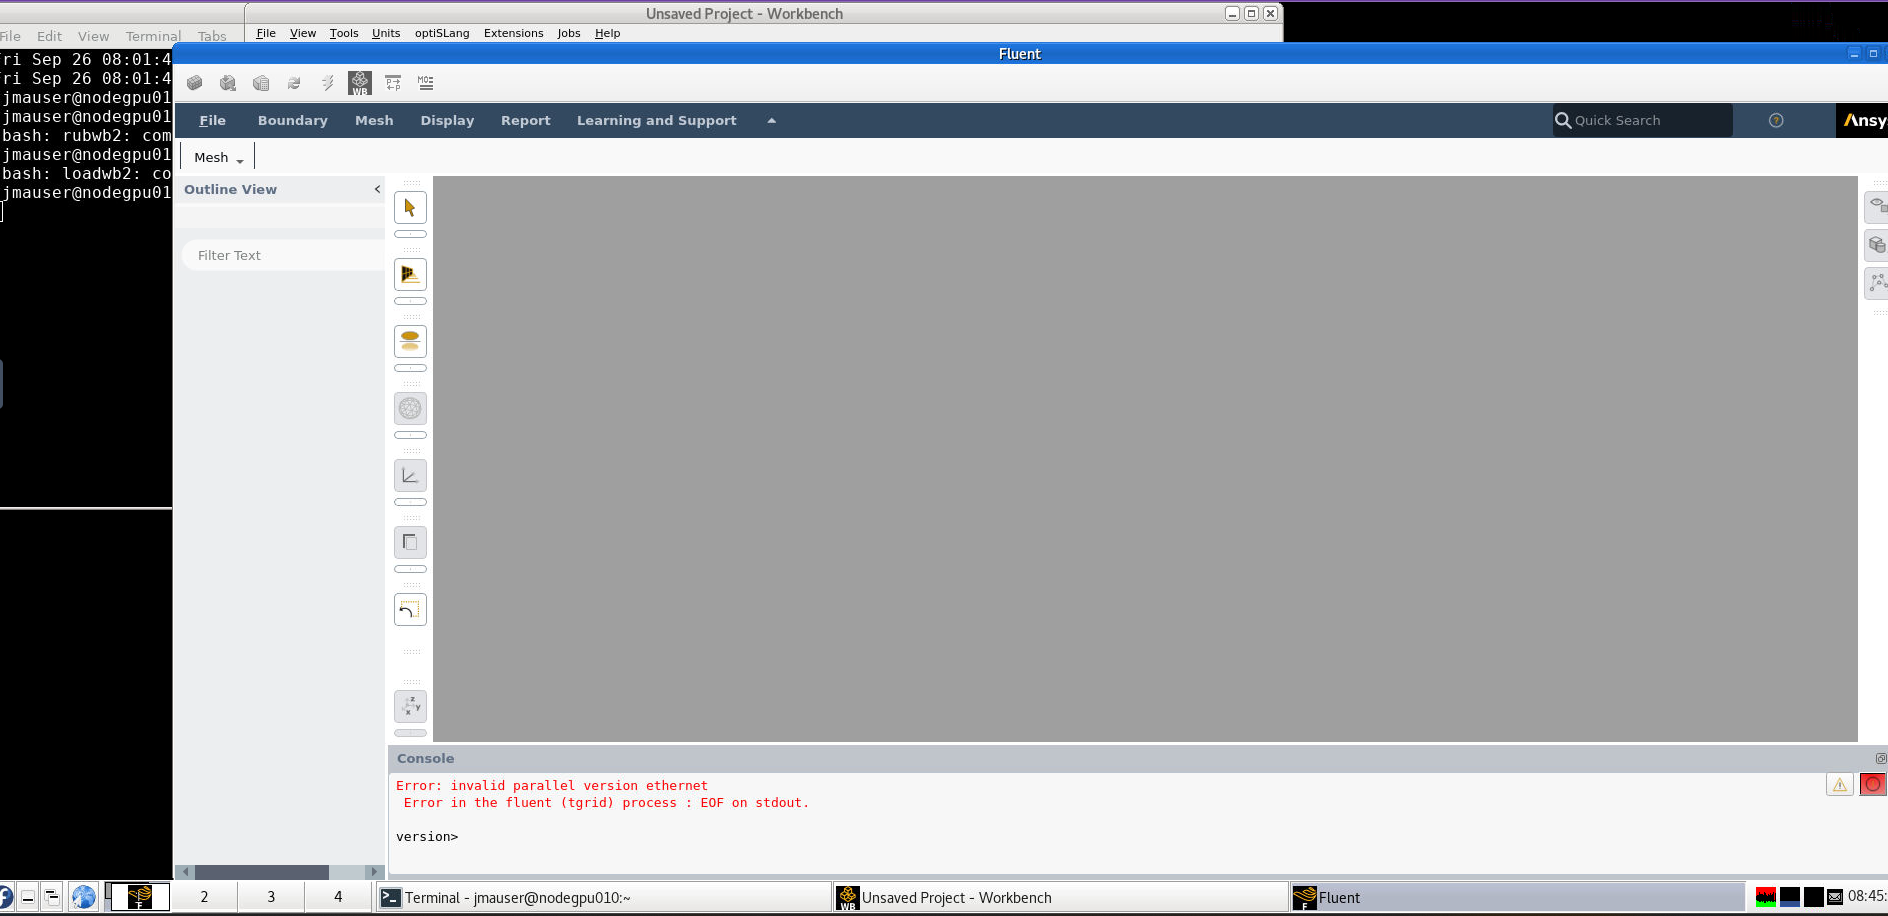This screenshot has width=1888, height=916.
Task: Click the copy pages icon
Action: pyautogui.click(x=410, y=543)
